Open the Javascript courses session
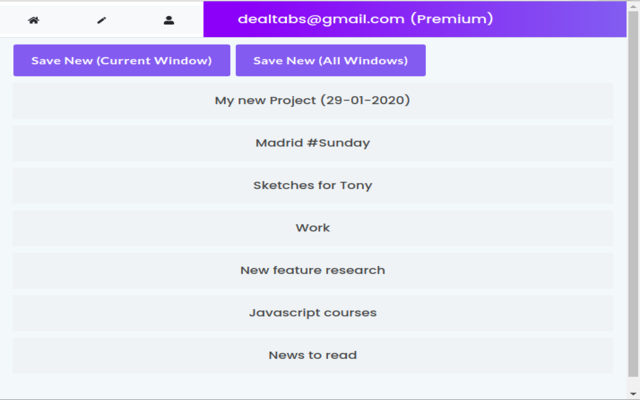640x400 pixels. [x=313, y=313]
